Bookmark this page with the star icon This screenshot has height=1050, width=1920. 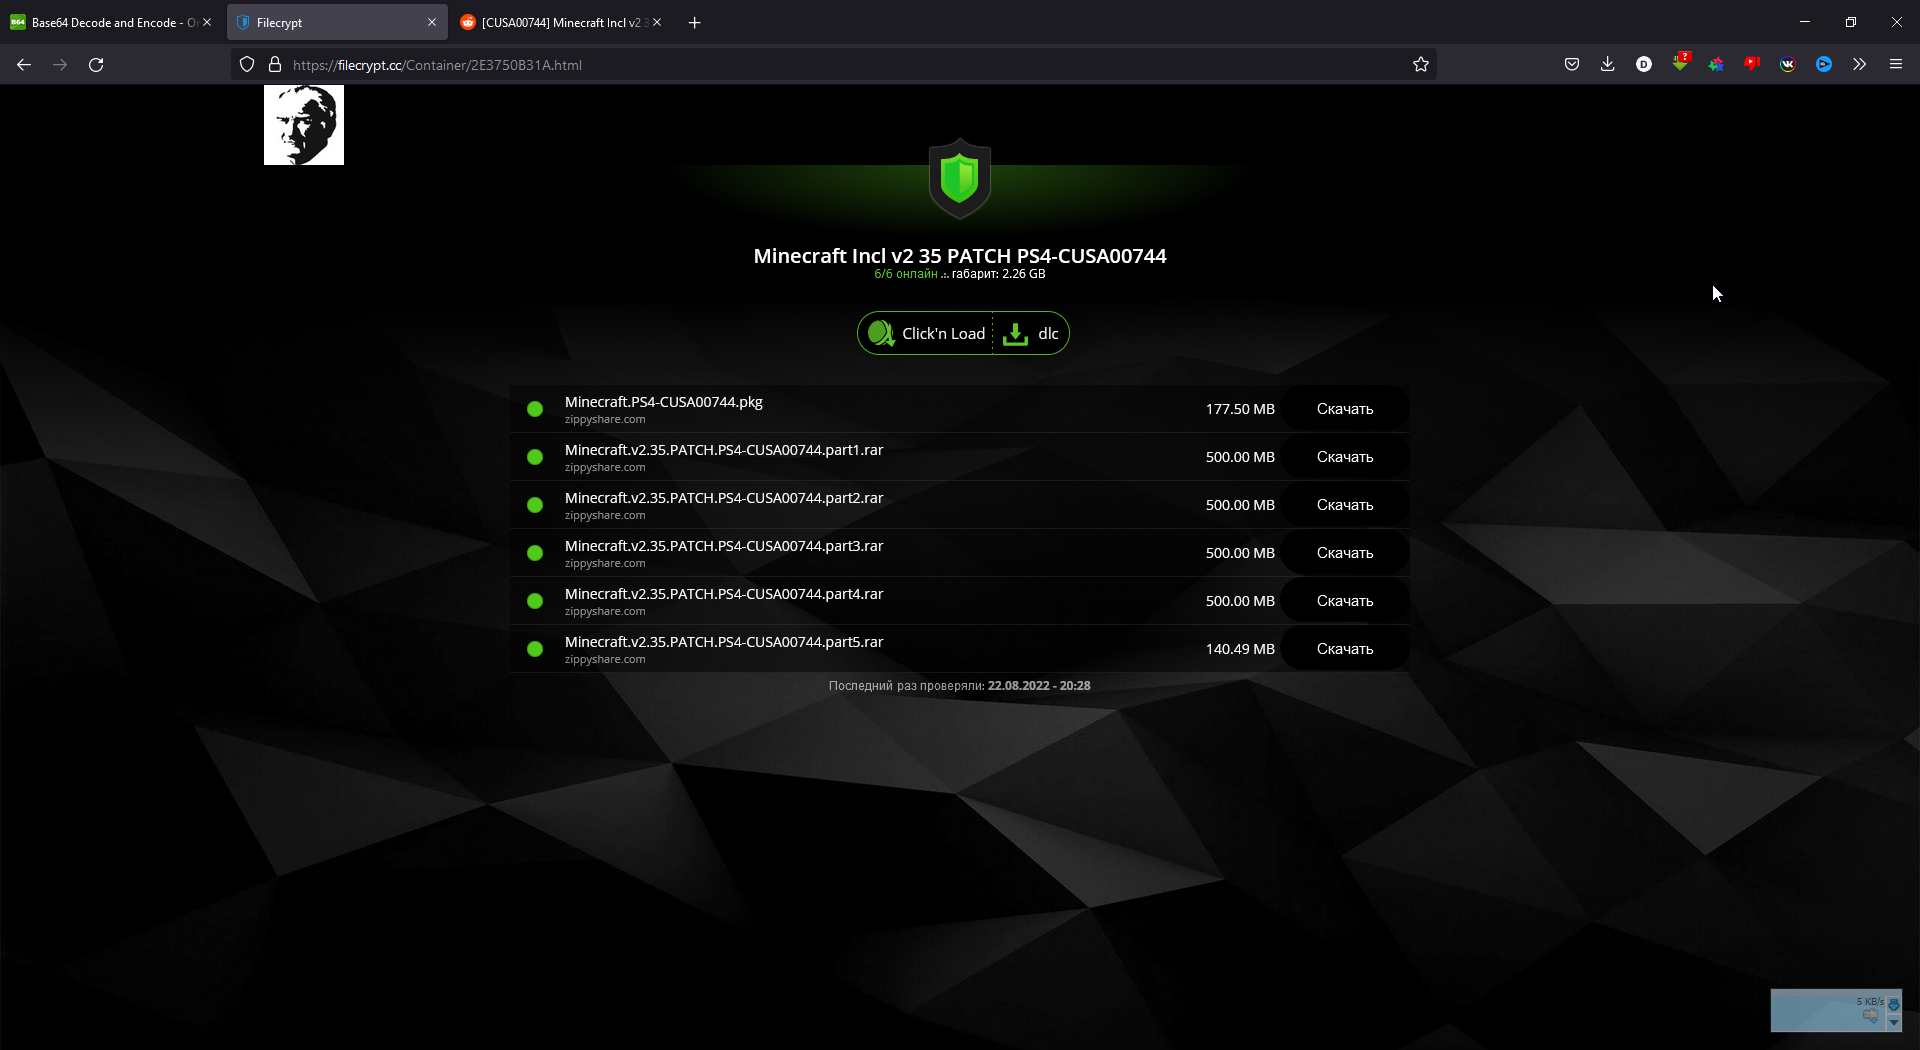[x=1421, y=65]
